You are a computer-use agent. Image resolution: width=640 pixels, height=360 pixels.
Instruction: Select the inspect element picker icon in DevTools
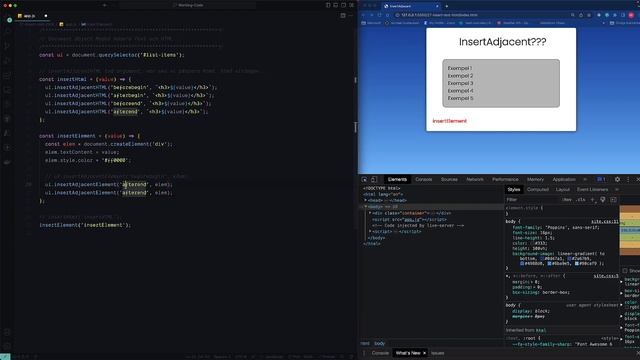364,180
